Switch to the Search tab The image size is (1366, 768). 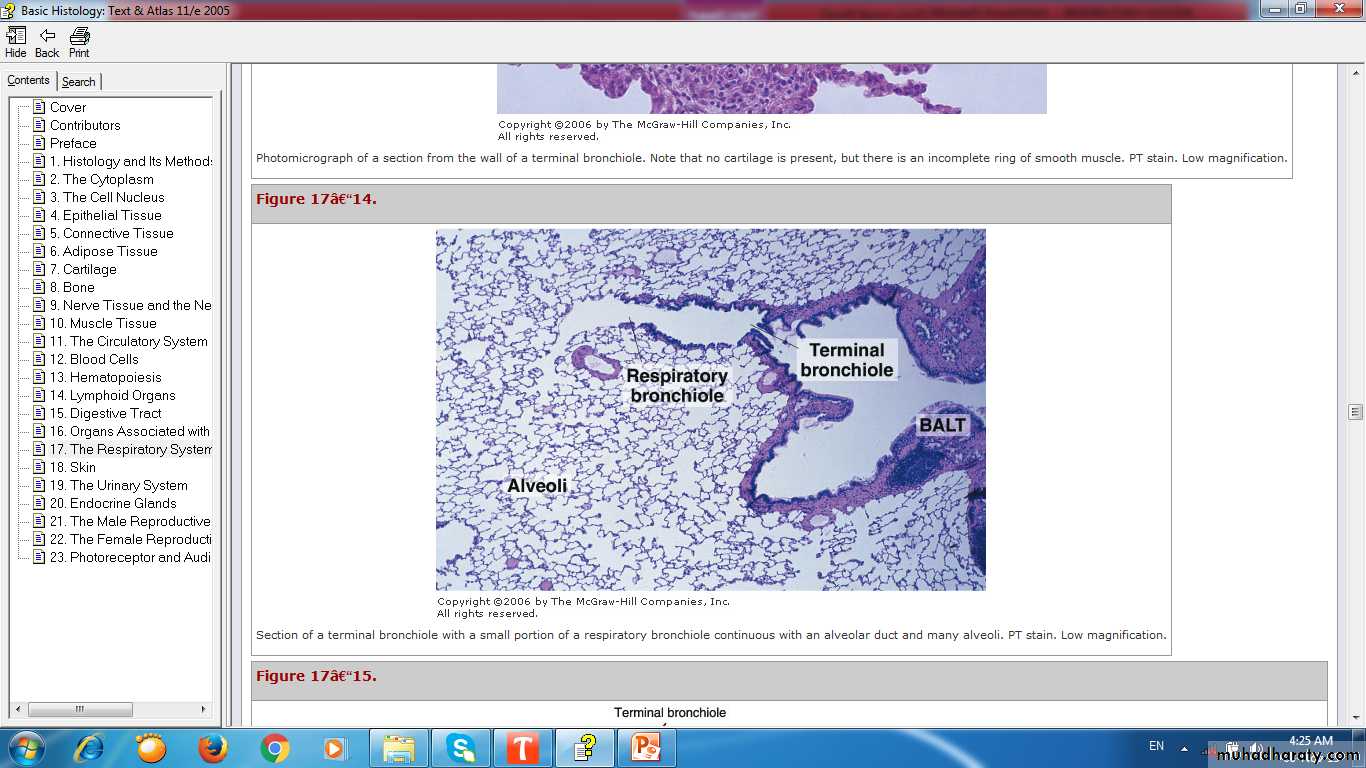(x=79, y=82)
